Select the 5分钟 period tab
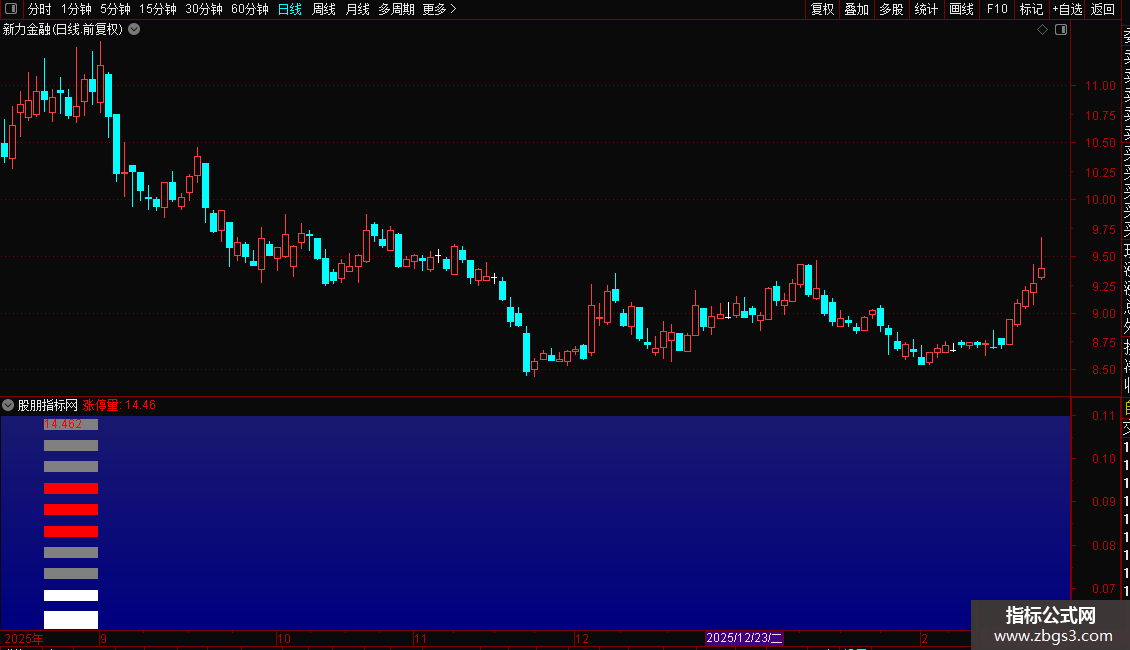 115,9
